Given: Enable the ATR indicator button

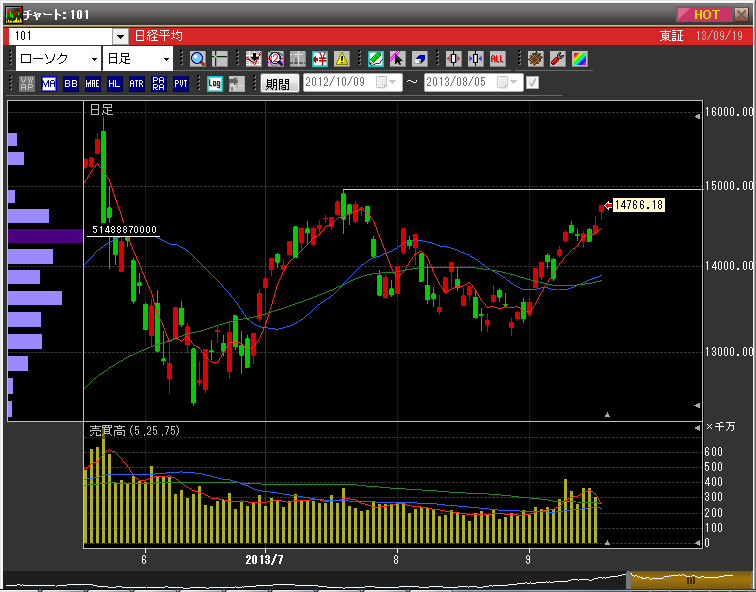Looking at the screenshot, I should click(x=137, y=84).
